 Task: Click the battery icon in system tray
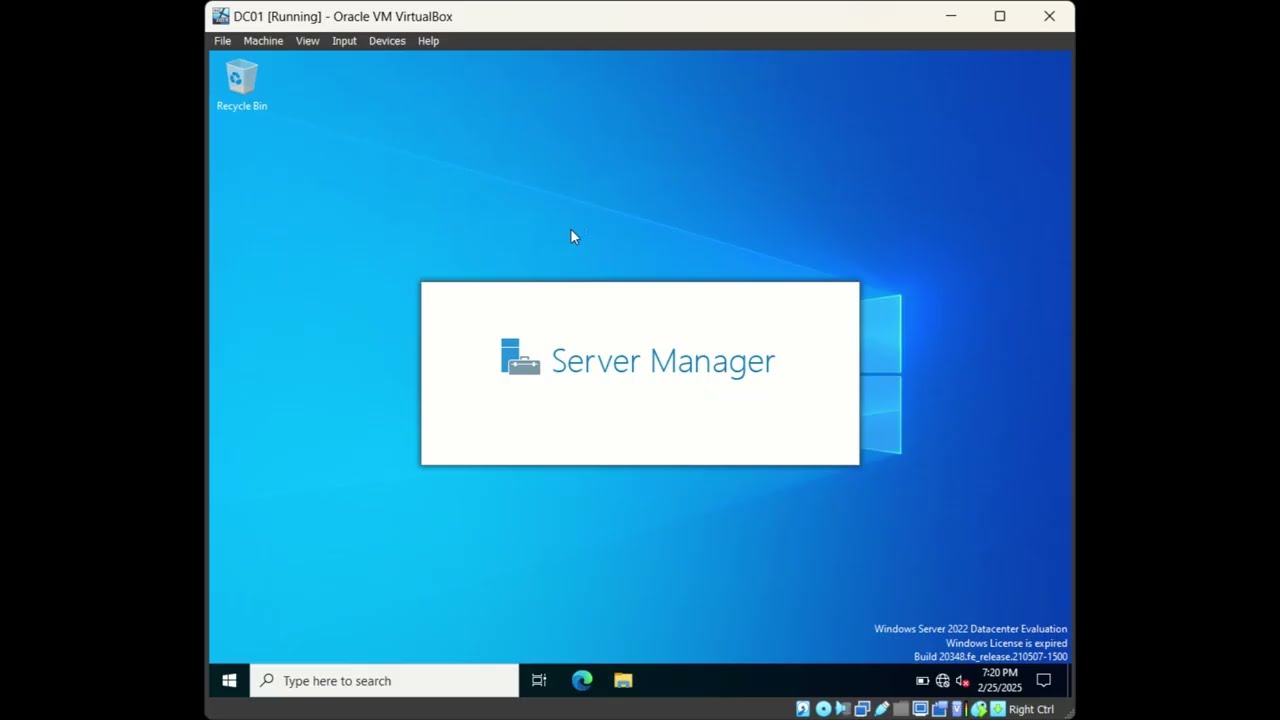tap(922, 681)
